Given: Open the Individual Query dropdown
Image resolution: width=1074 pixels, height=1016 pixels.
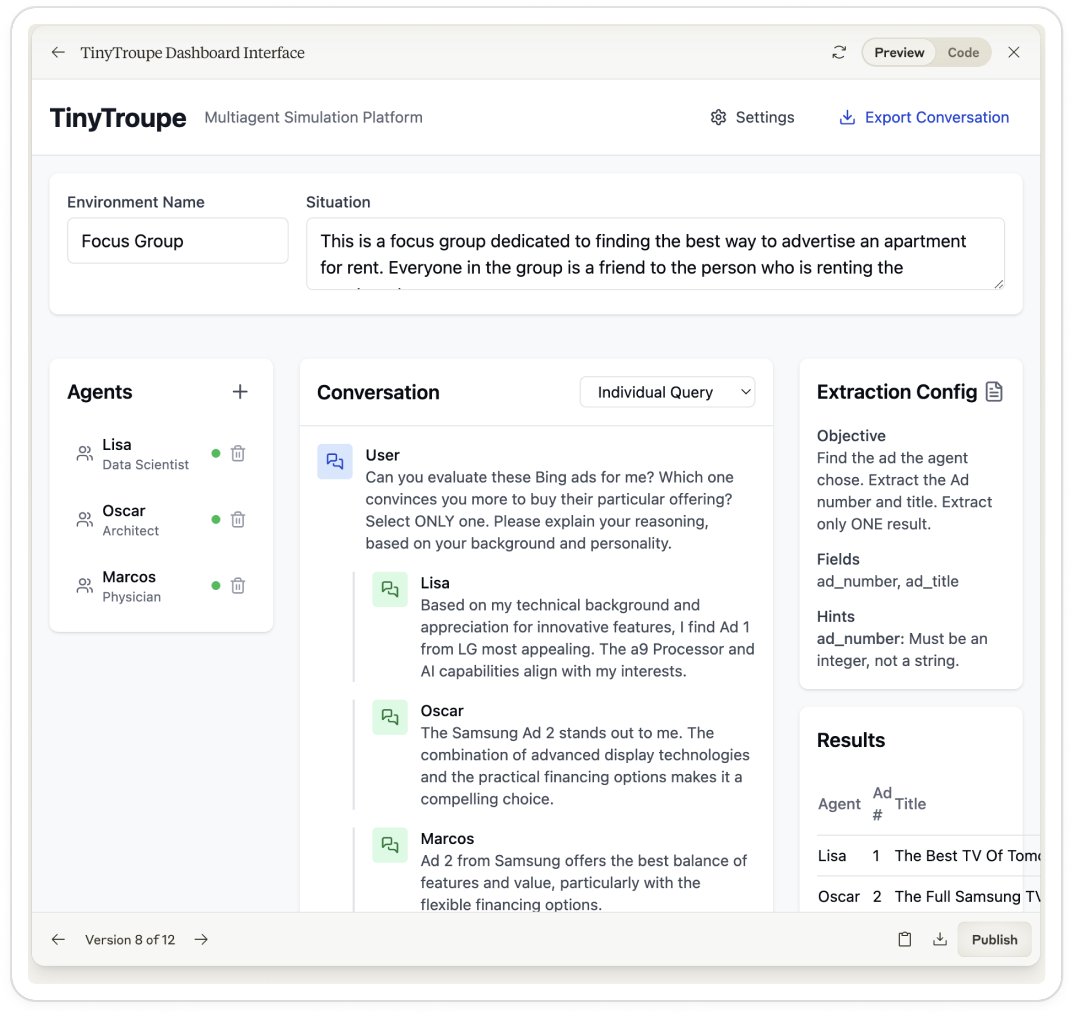Looking at the screenshot, I should (x=667, y=392).
